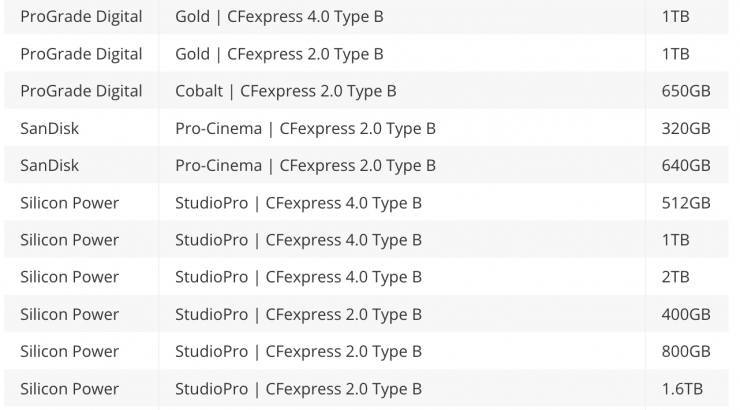The height and width of the screenshot is (410, 740).
Task: Click StudioPro CFexpress 2.0 in 1.6TB row
Action: 298,388
